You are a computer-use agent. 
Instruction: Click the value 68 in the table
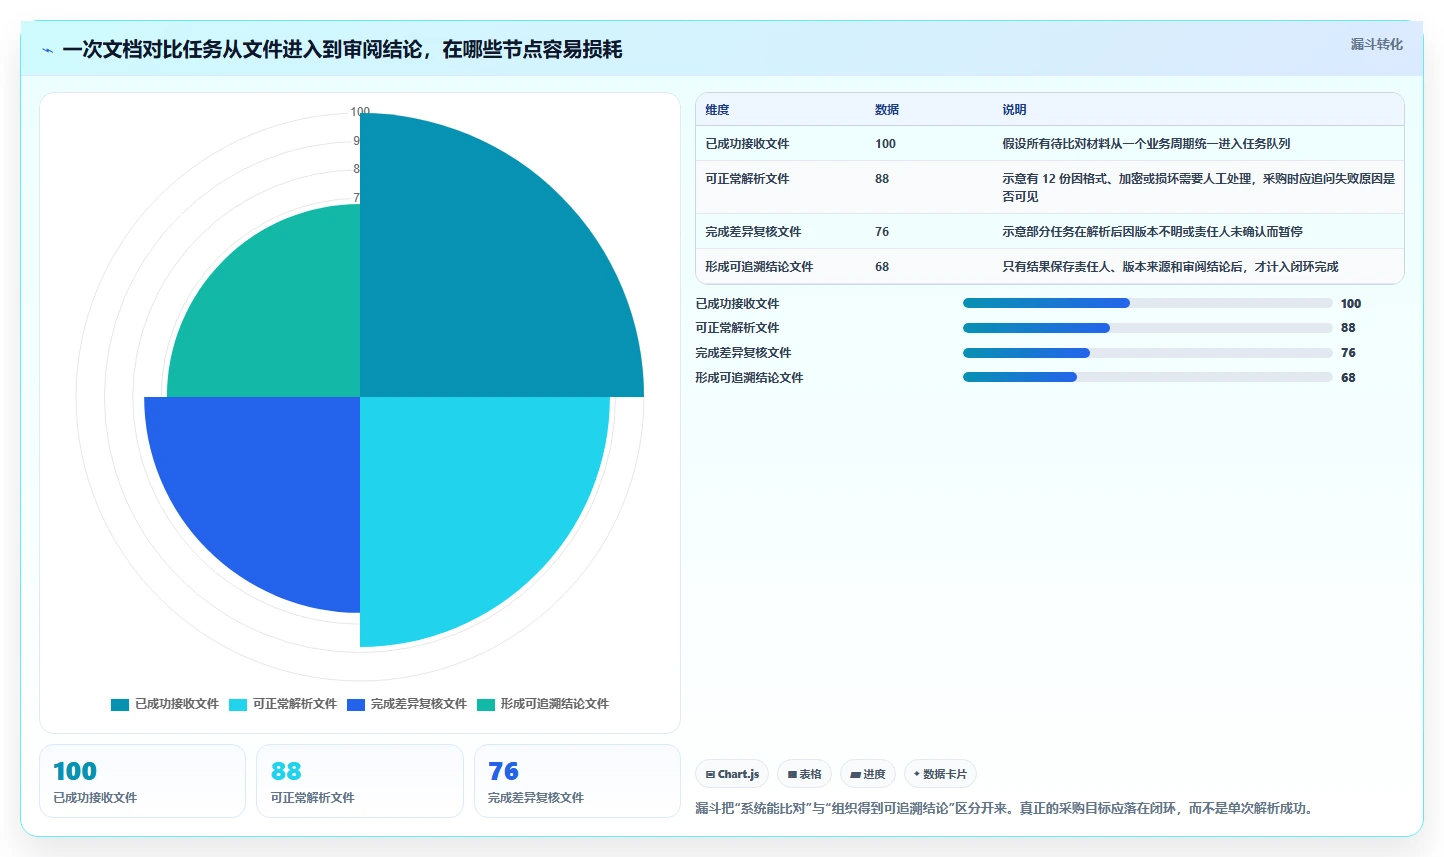(882, 267)
